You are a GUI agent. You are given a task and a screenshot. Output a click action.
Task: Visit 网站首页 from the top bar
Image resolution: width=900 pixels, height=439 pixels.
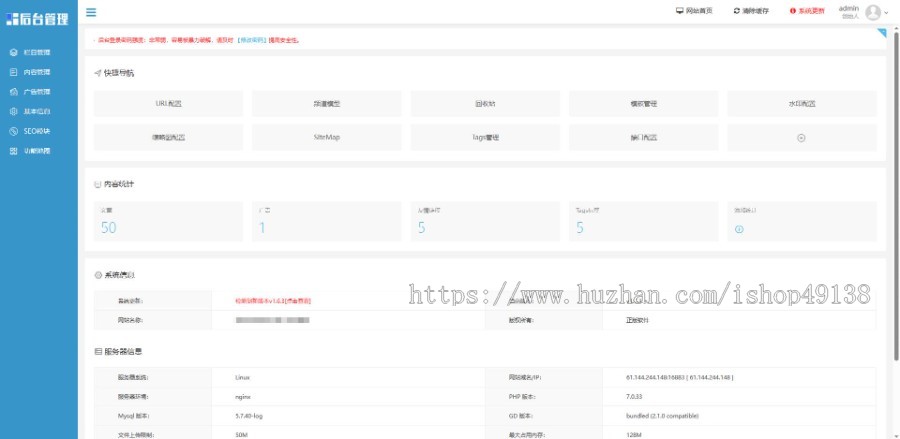[x=694, y=11]
